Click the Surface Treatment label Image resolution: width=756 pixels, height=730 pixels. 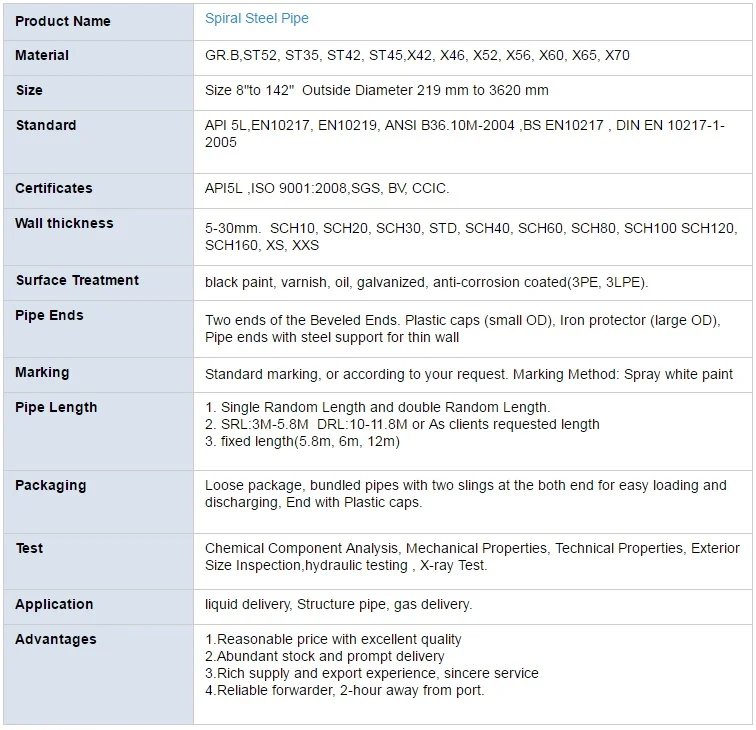click(77, 281)
